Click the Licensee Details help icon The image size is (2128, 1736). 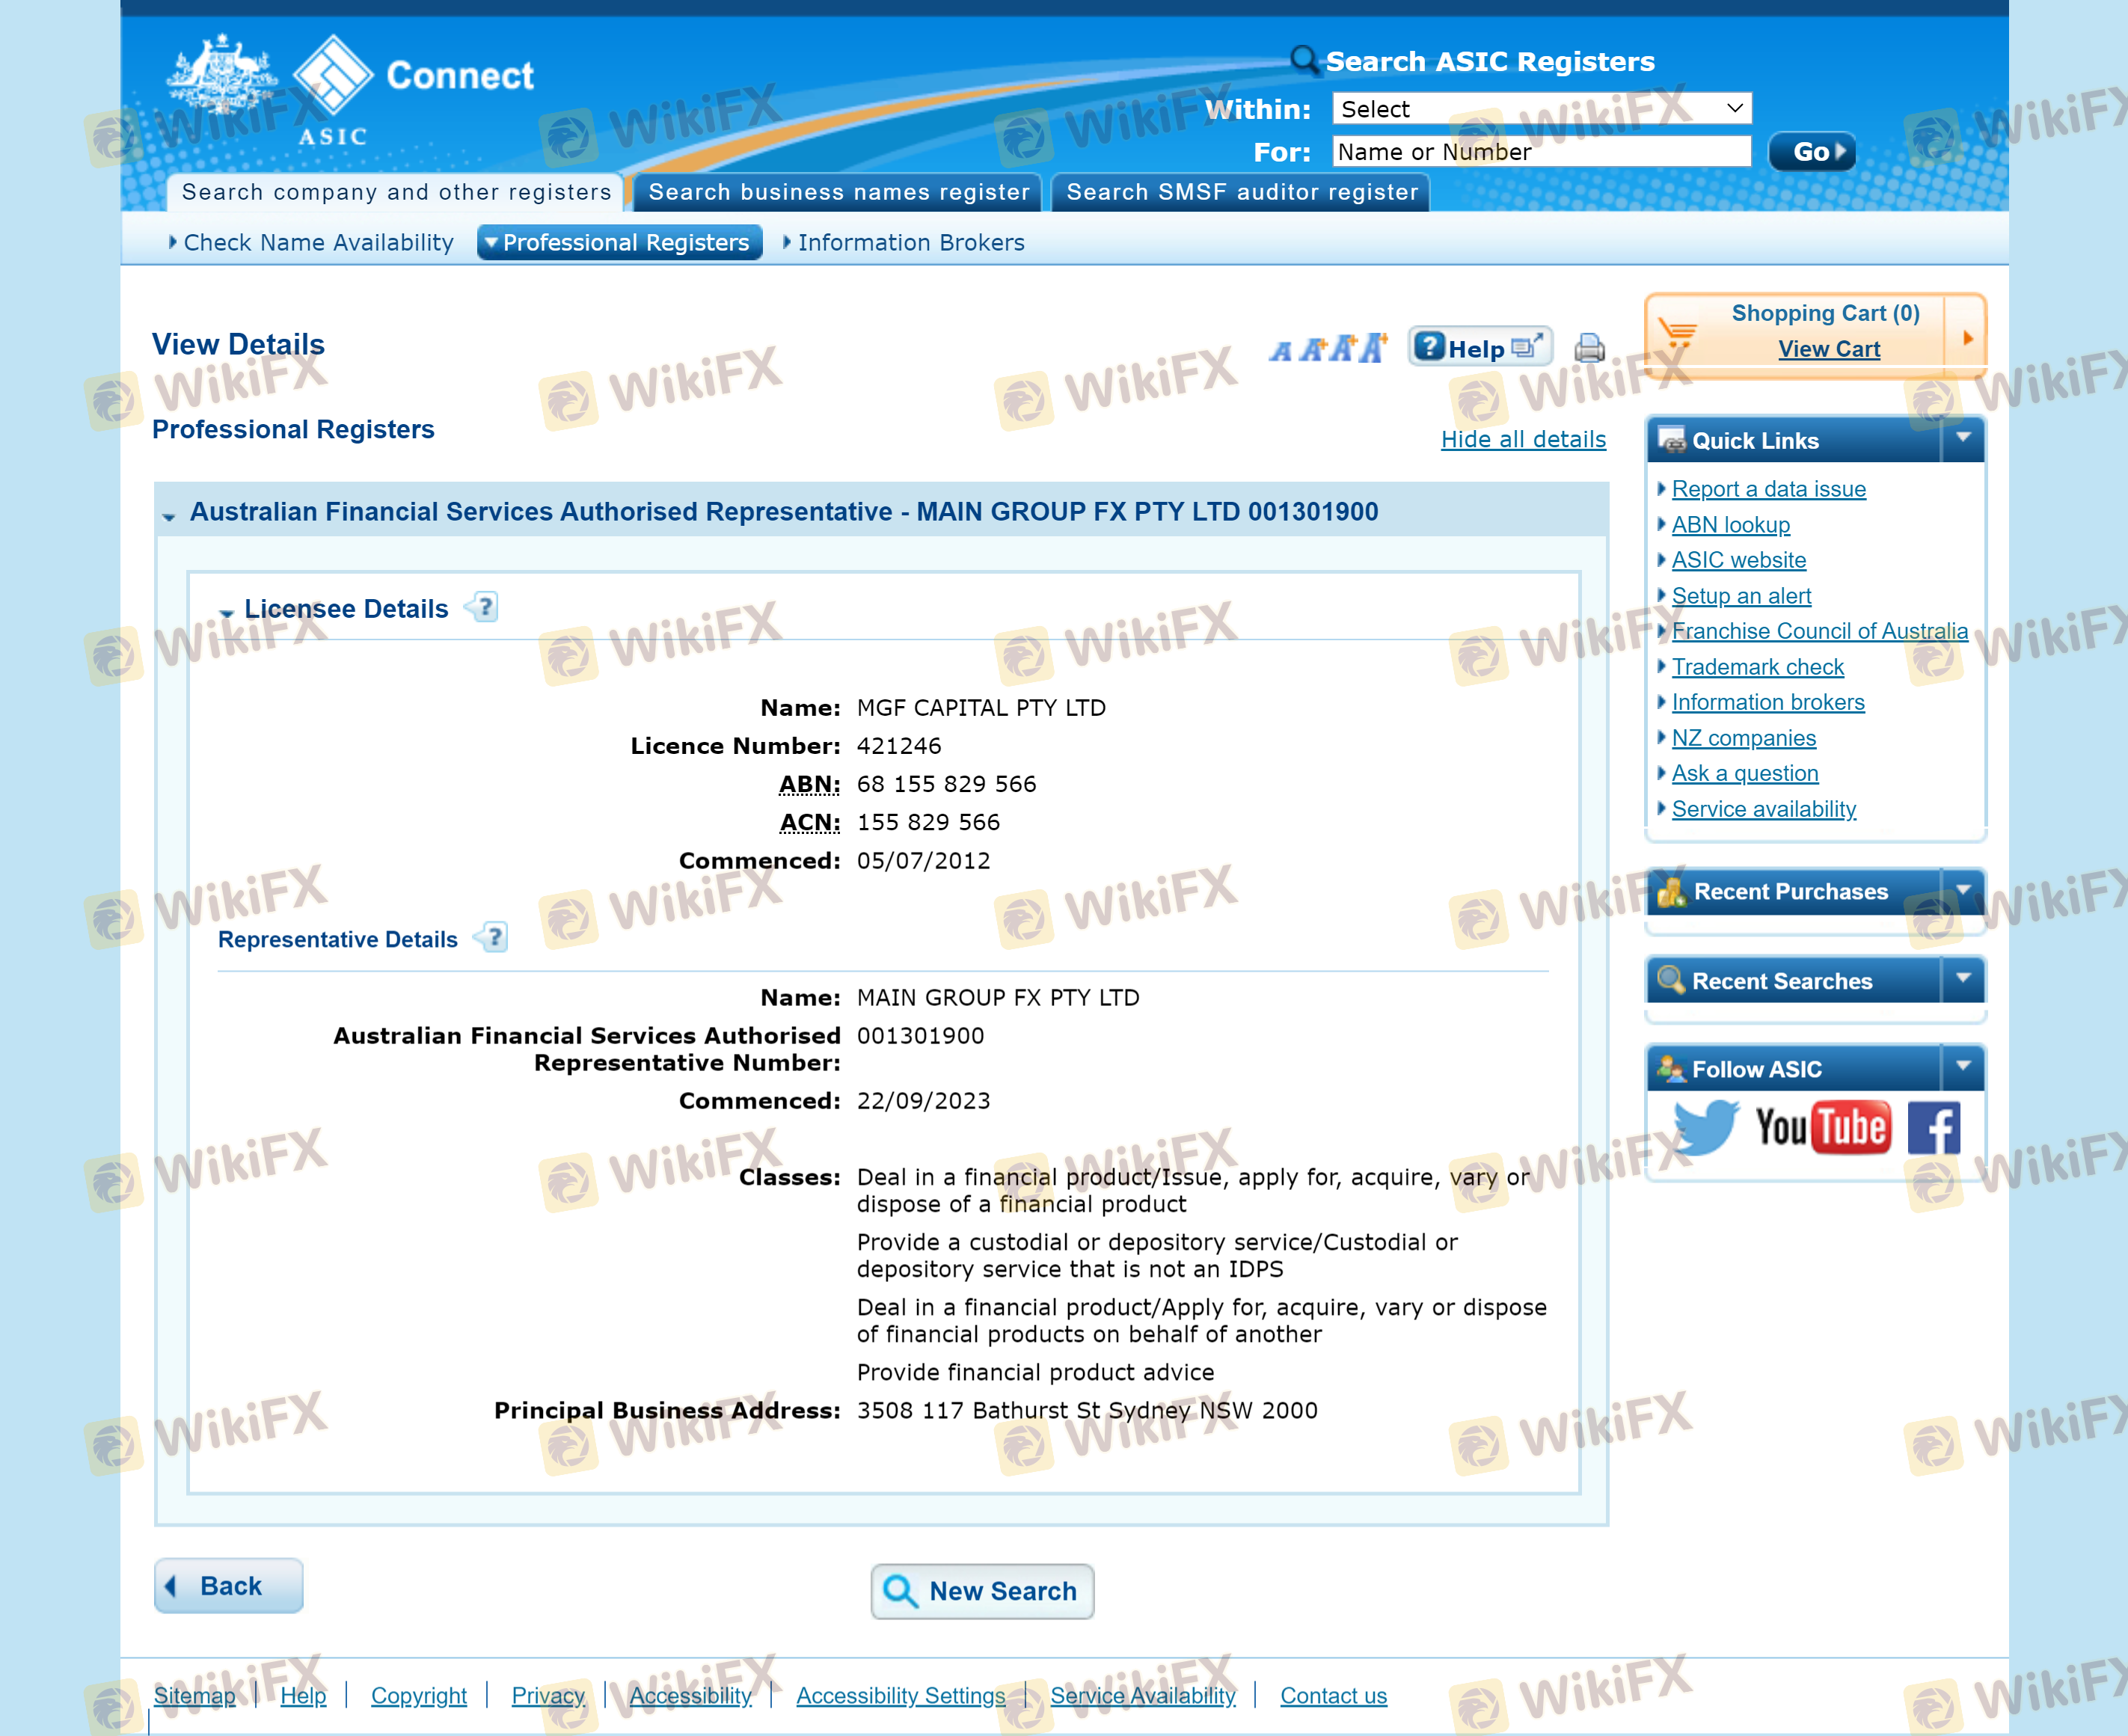click(485, 607)
